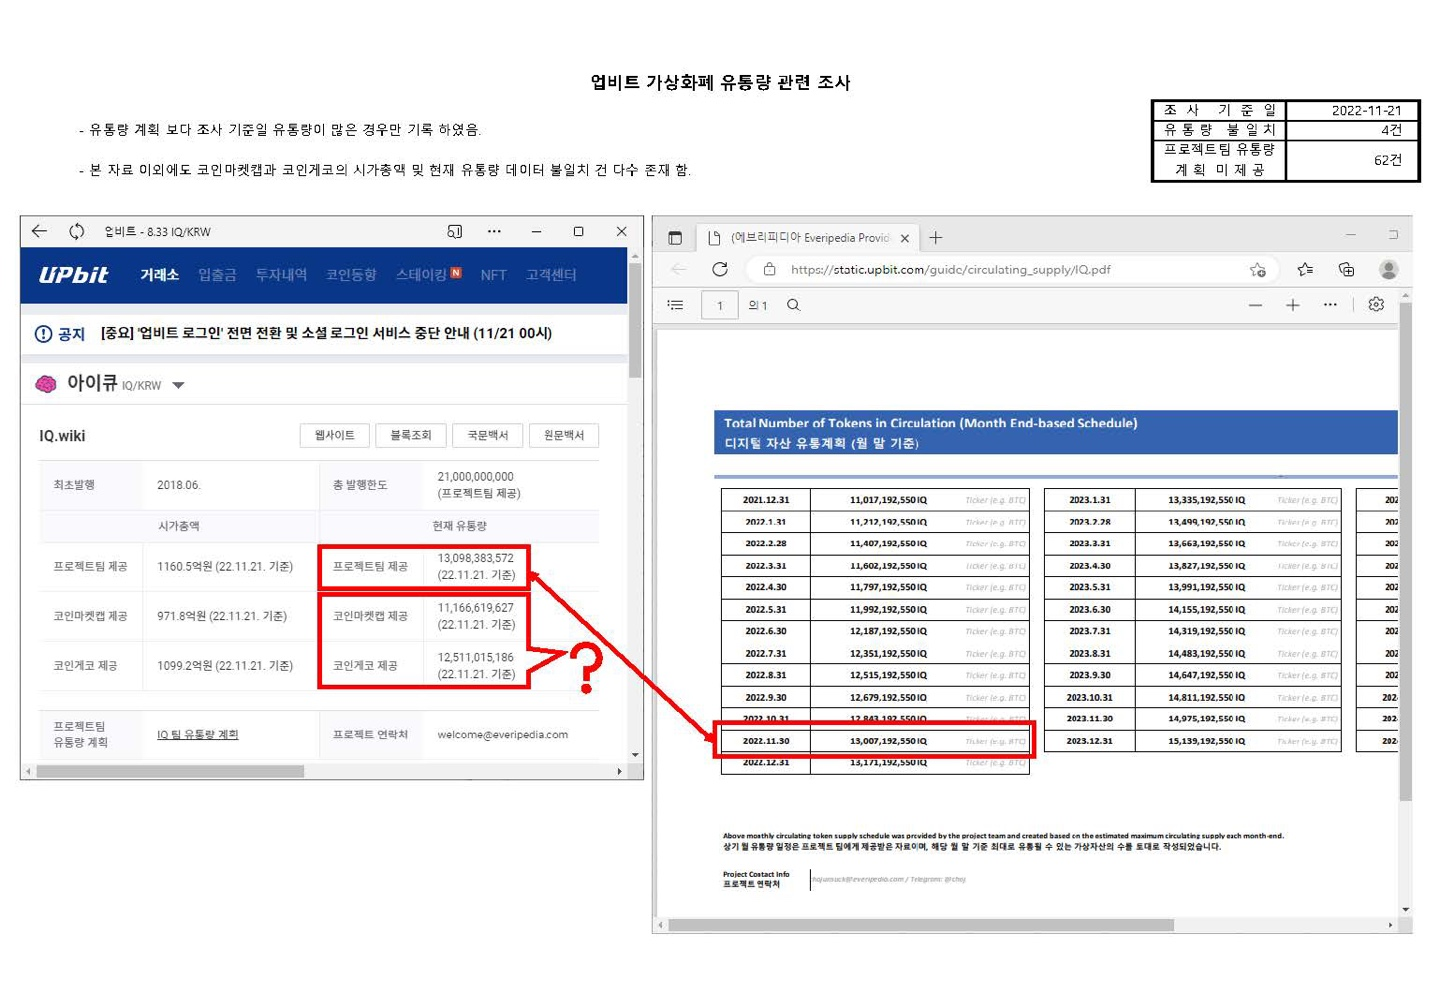Click the welcome@everipedia.com contact text

pos(503,735)
